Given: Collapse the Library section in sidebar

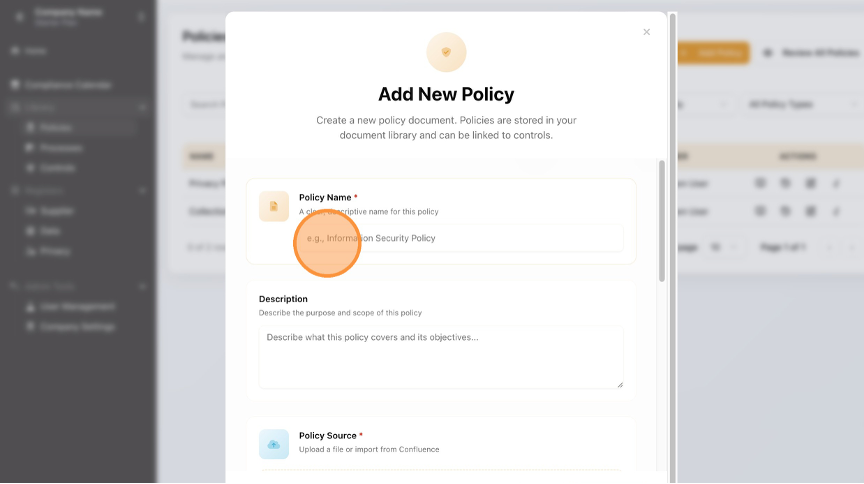Looking at the screenshot, I should click(x=143, y=107).
